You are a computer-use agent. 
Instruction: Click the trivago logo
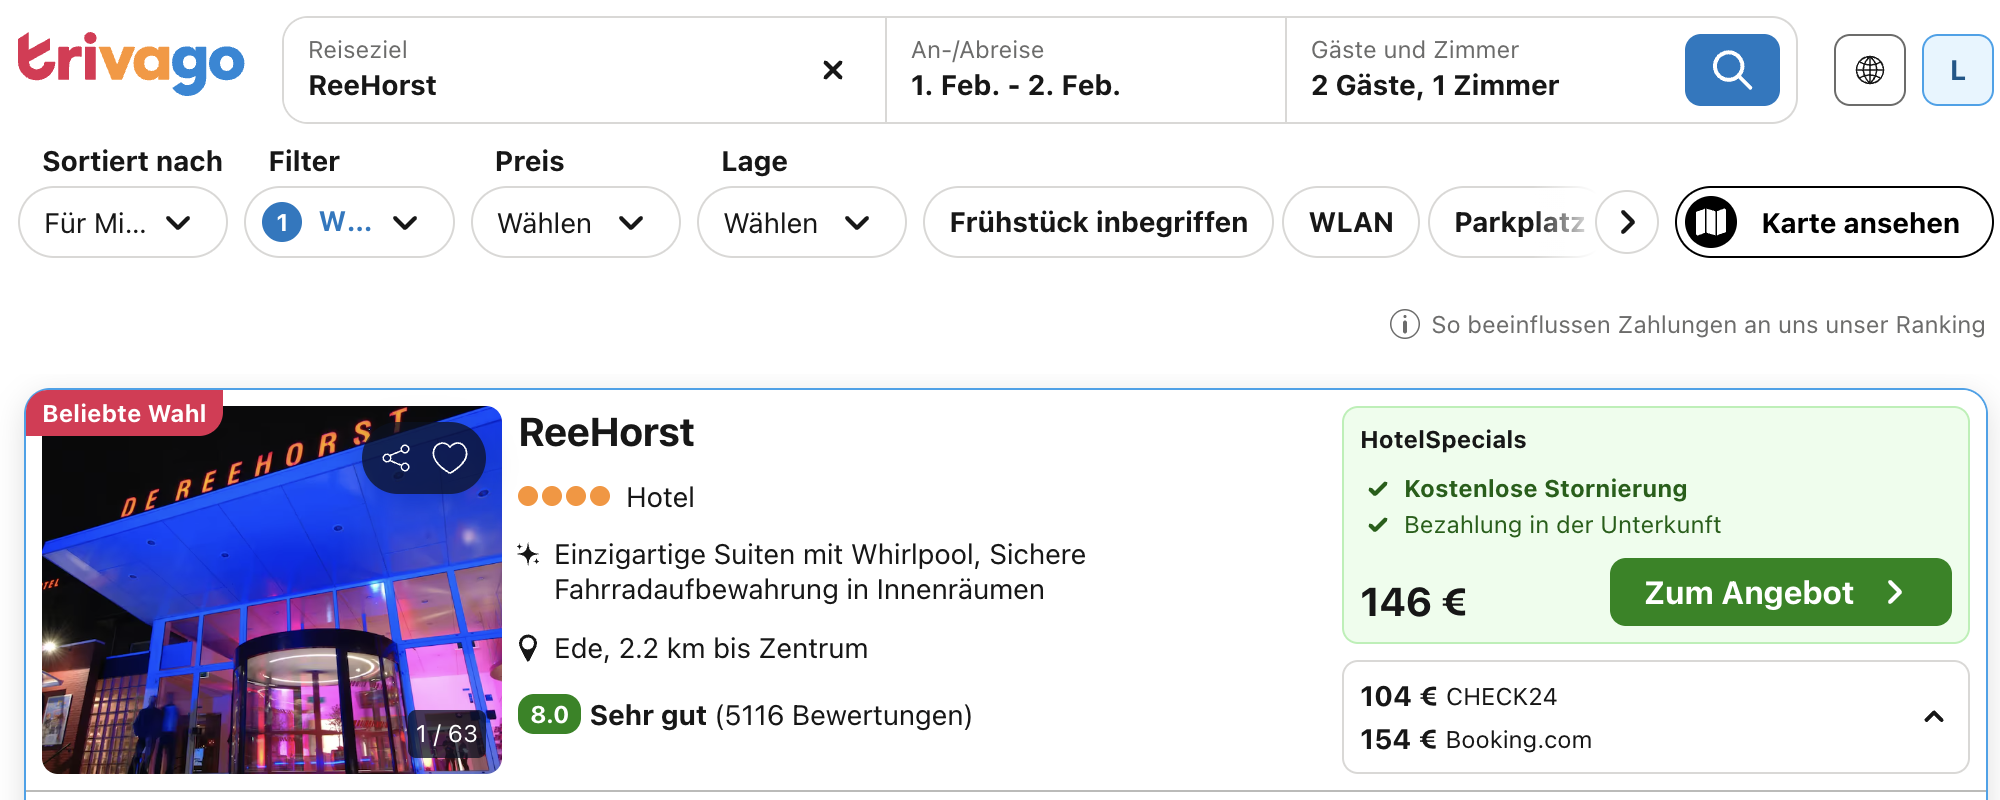point(131,63)
